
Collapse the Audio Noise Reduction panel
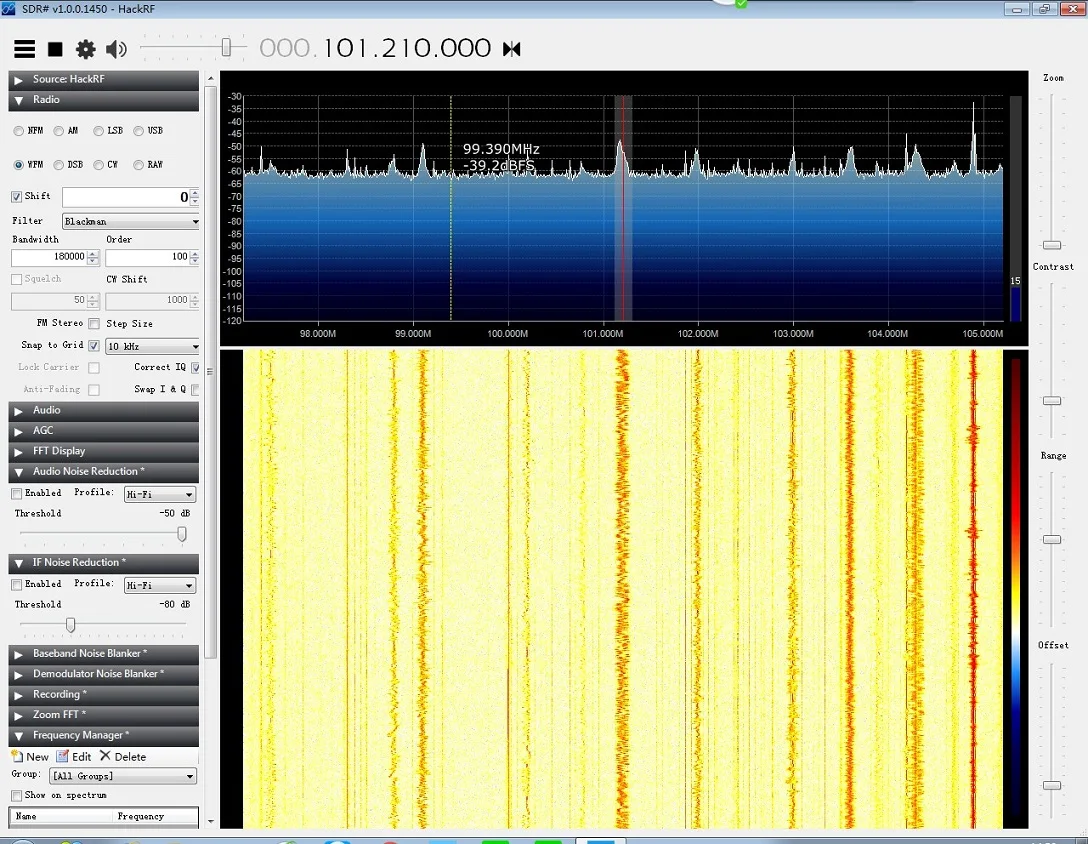pos(103,471)
